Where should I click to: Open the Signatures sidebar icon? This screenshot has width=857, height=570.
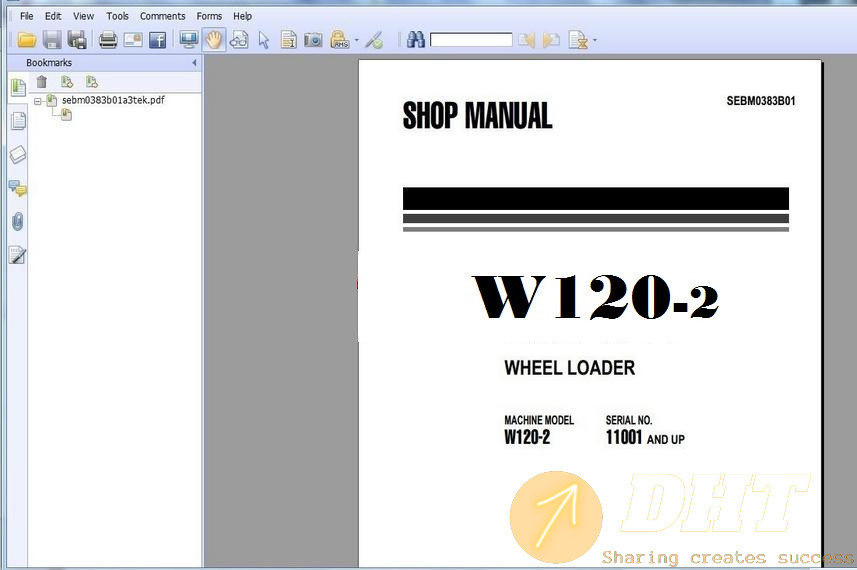click(x=17, y=255)
